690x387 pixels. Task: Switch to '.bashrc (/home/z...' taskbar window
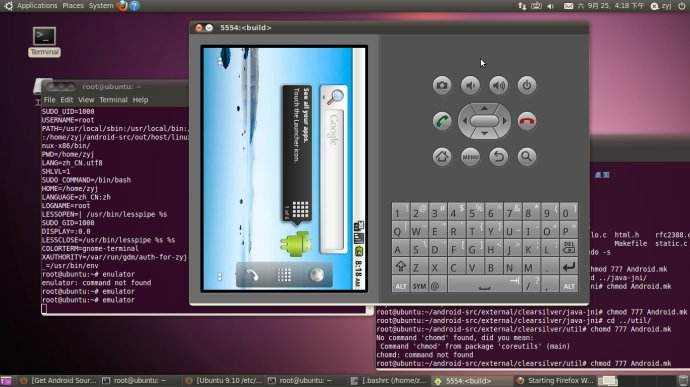coord(388,381)
